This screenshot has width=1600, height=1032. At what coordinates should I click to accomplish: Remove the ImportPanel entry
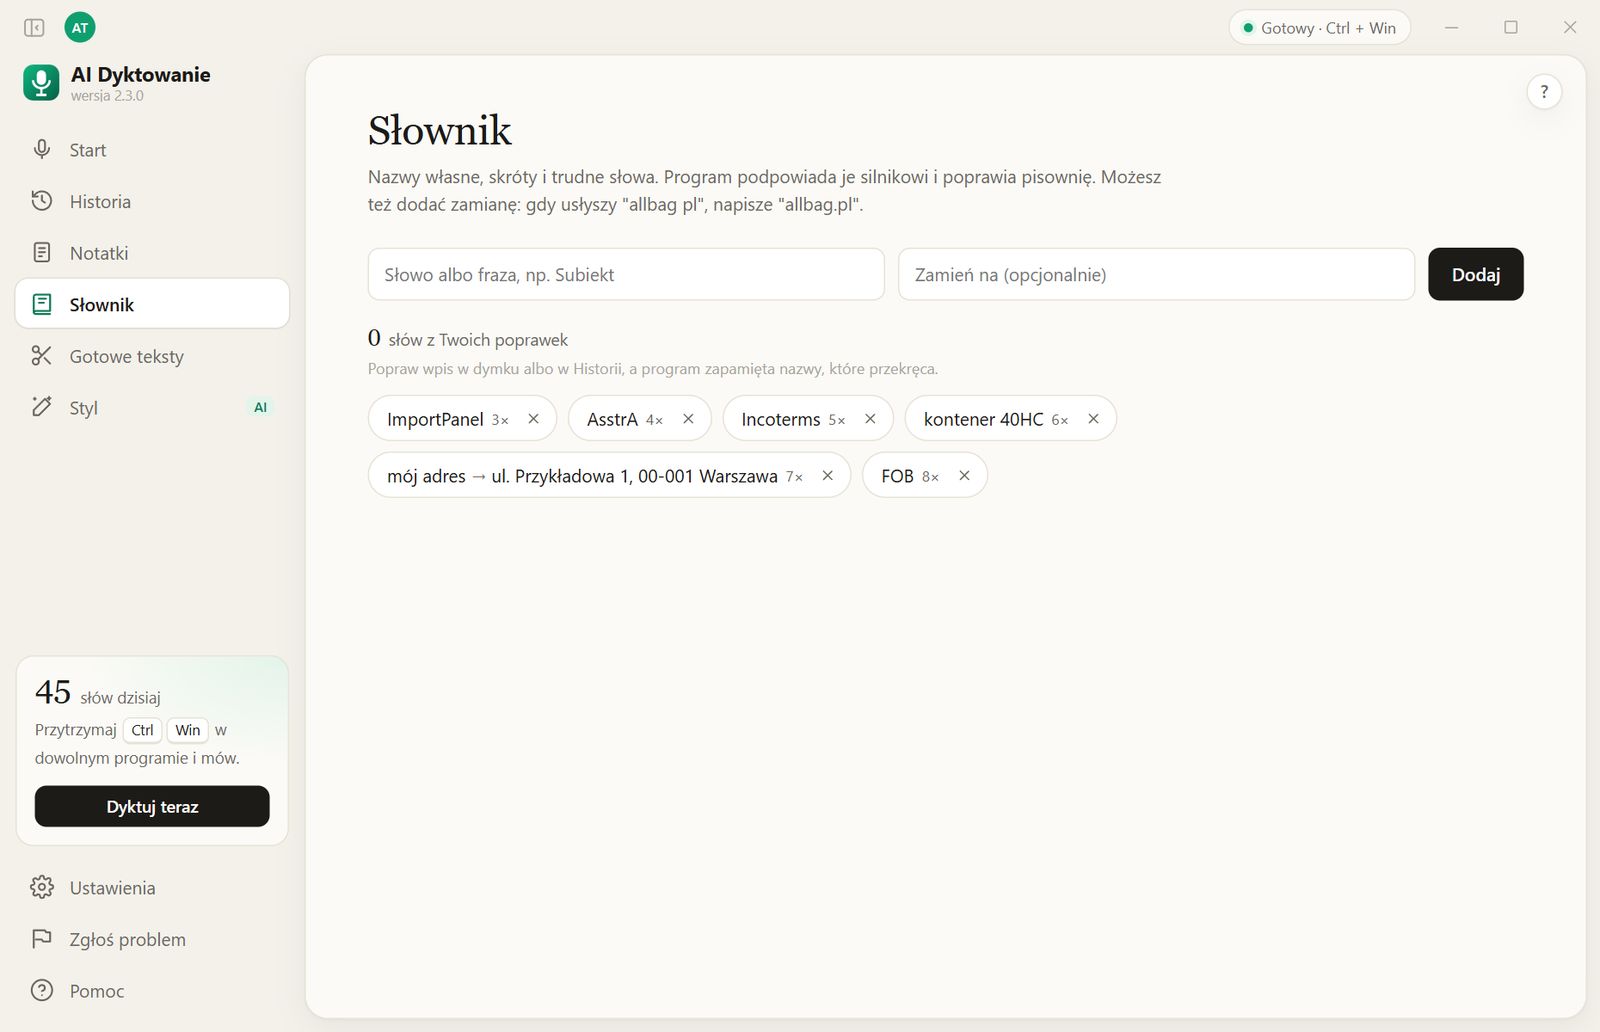[x=534, y=419]
